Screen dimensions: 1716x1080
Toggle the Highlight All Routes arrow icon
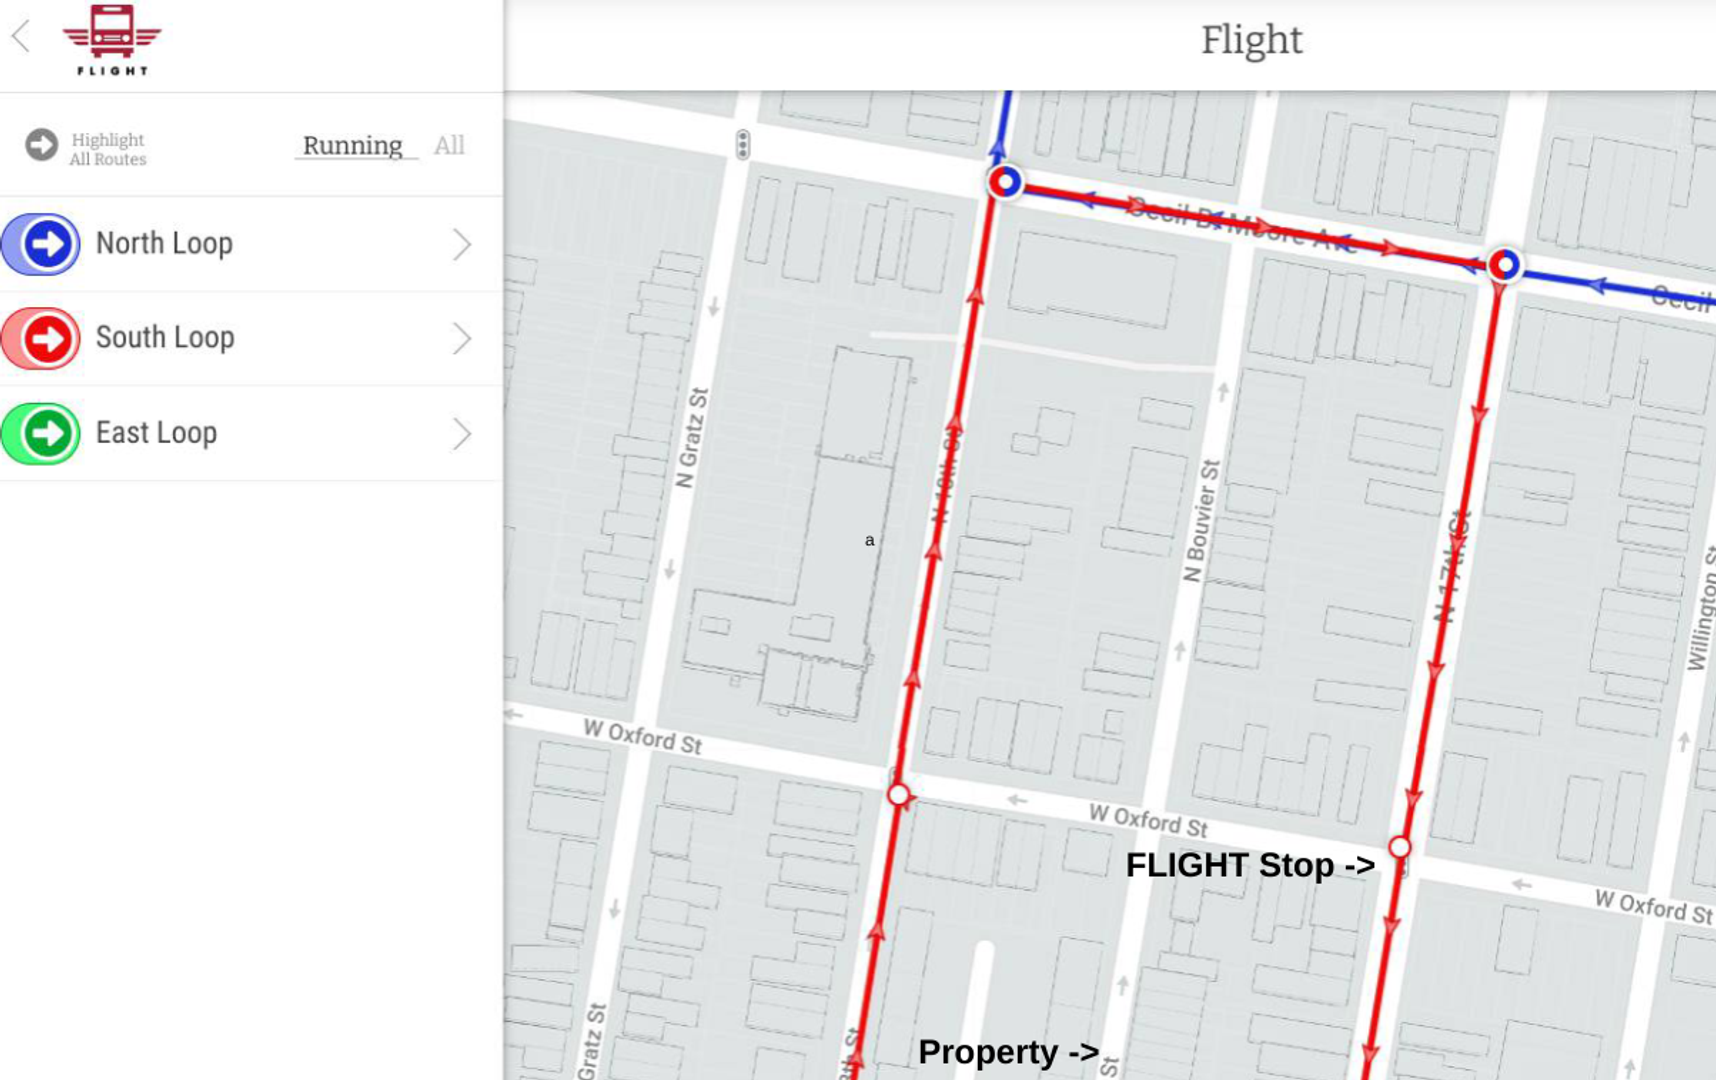tap(41, 145)
